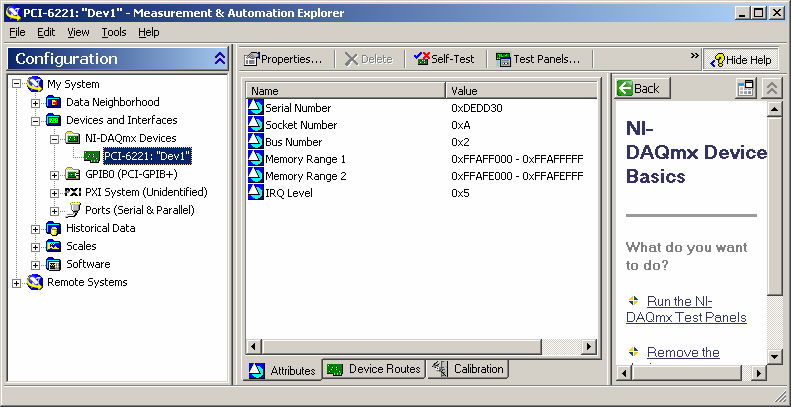Open device Properties from toolbar
Screen dimensions: 791x407
point(284,59)
